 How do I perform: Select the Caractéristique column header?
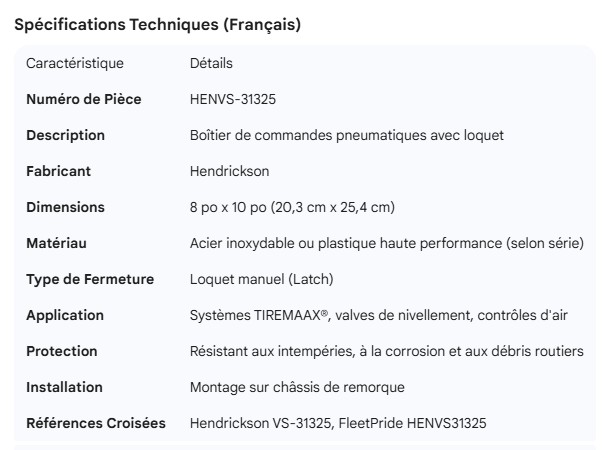75,64
